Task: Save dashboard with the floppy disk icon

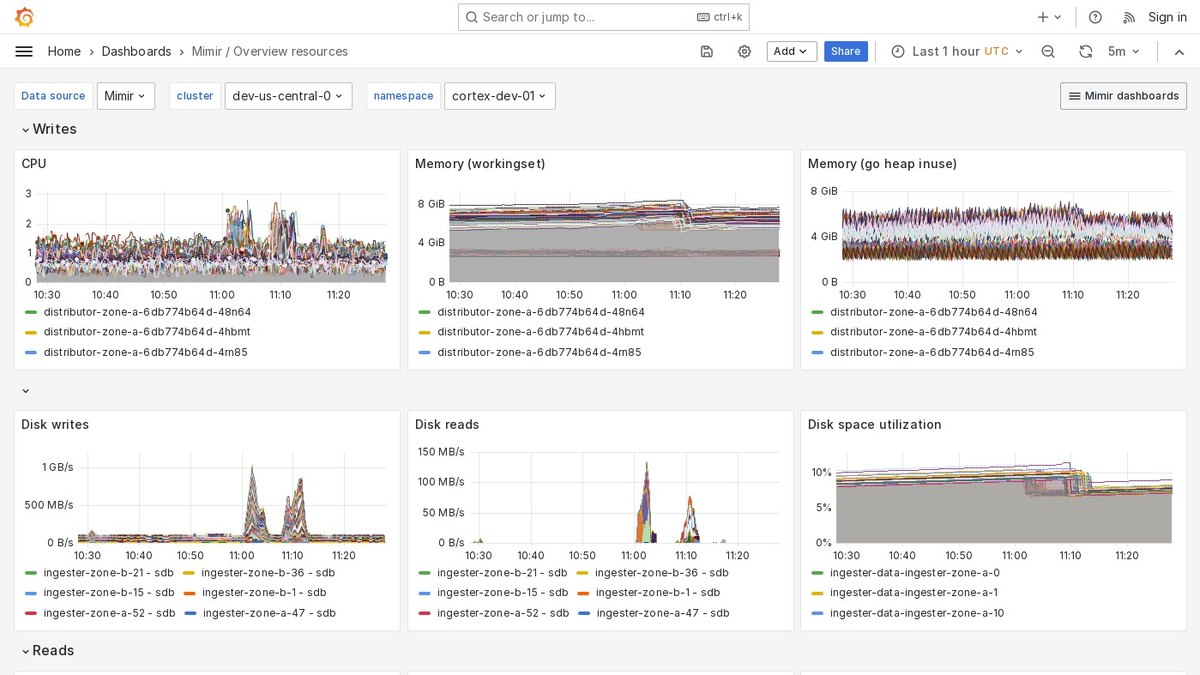Action: click(x=707, y=51)
